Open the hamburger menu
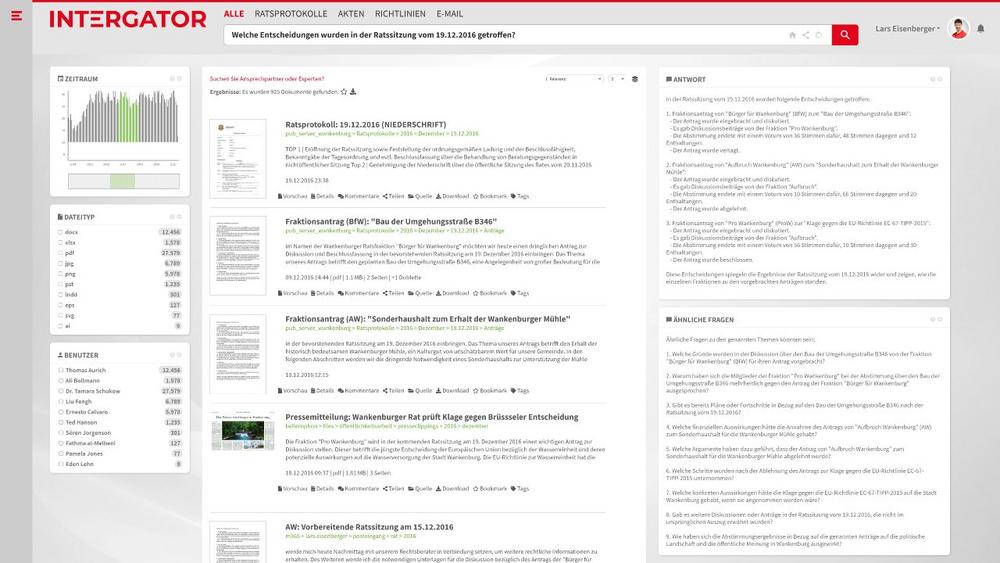The height and width of the screenshot is (563, 1000). (17, 15)
